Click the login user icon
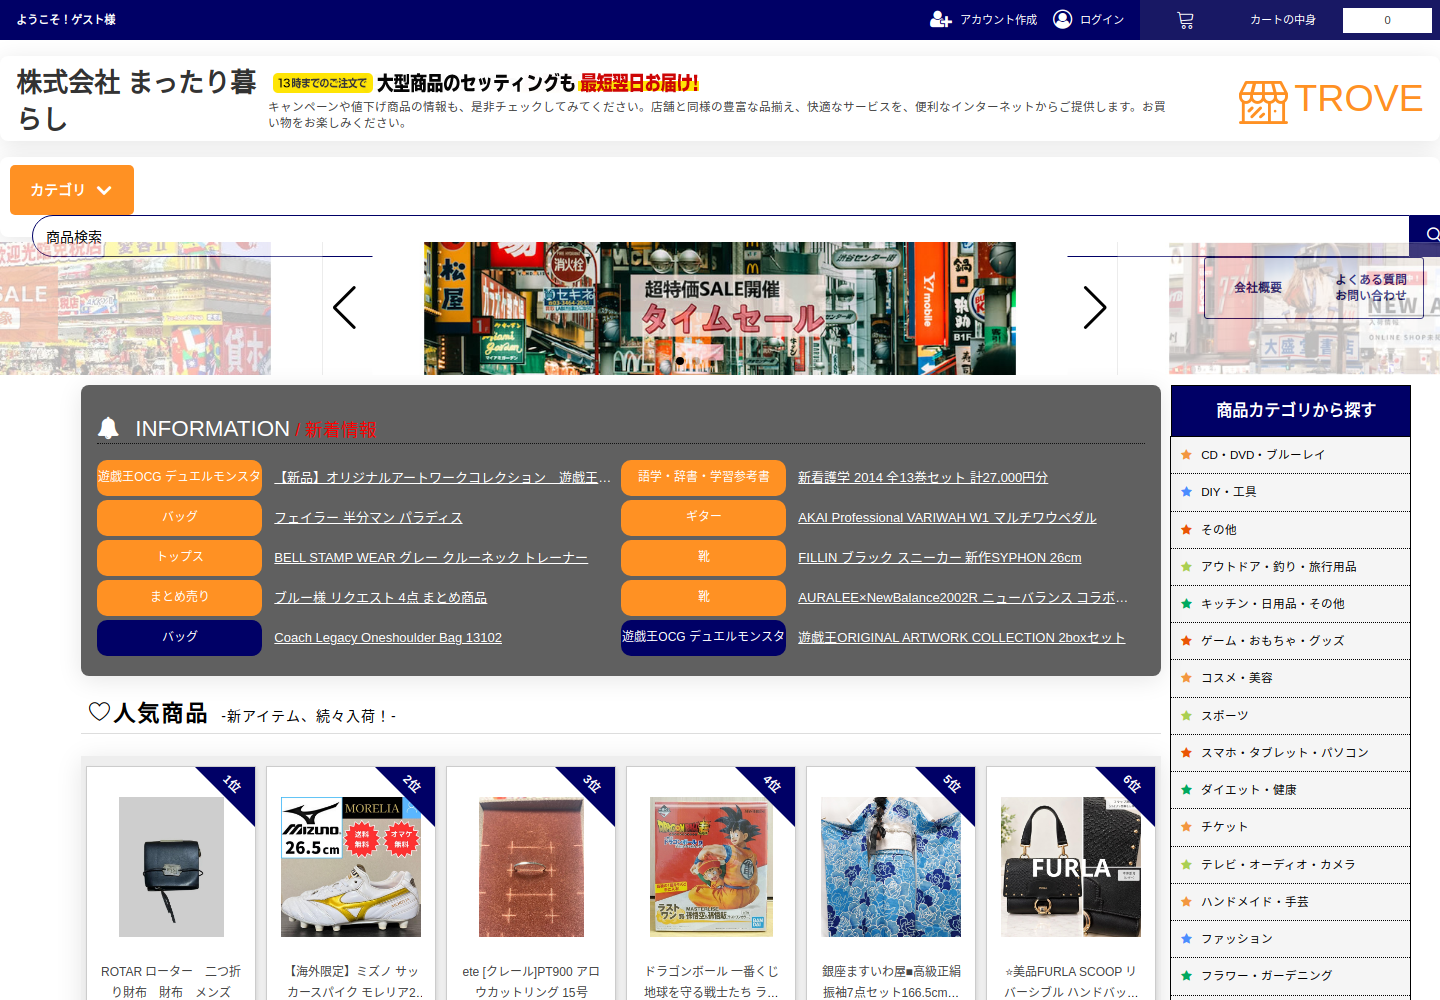 (1063, 19)
